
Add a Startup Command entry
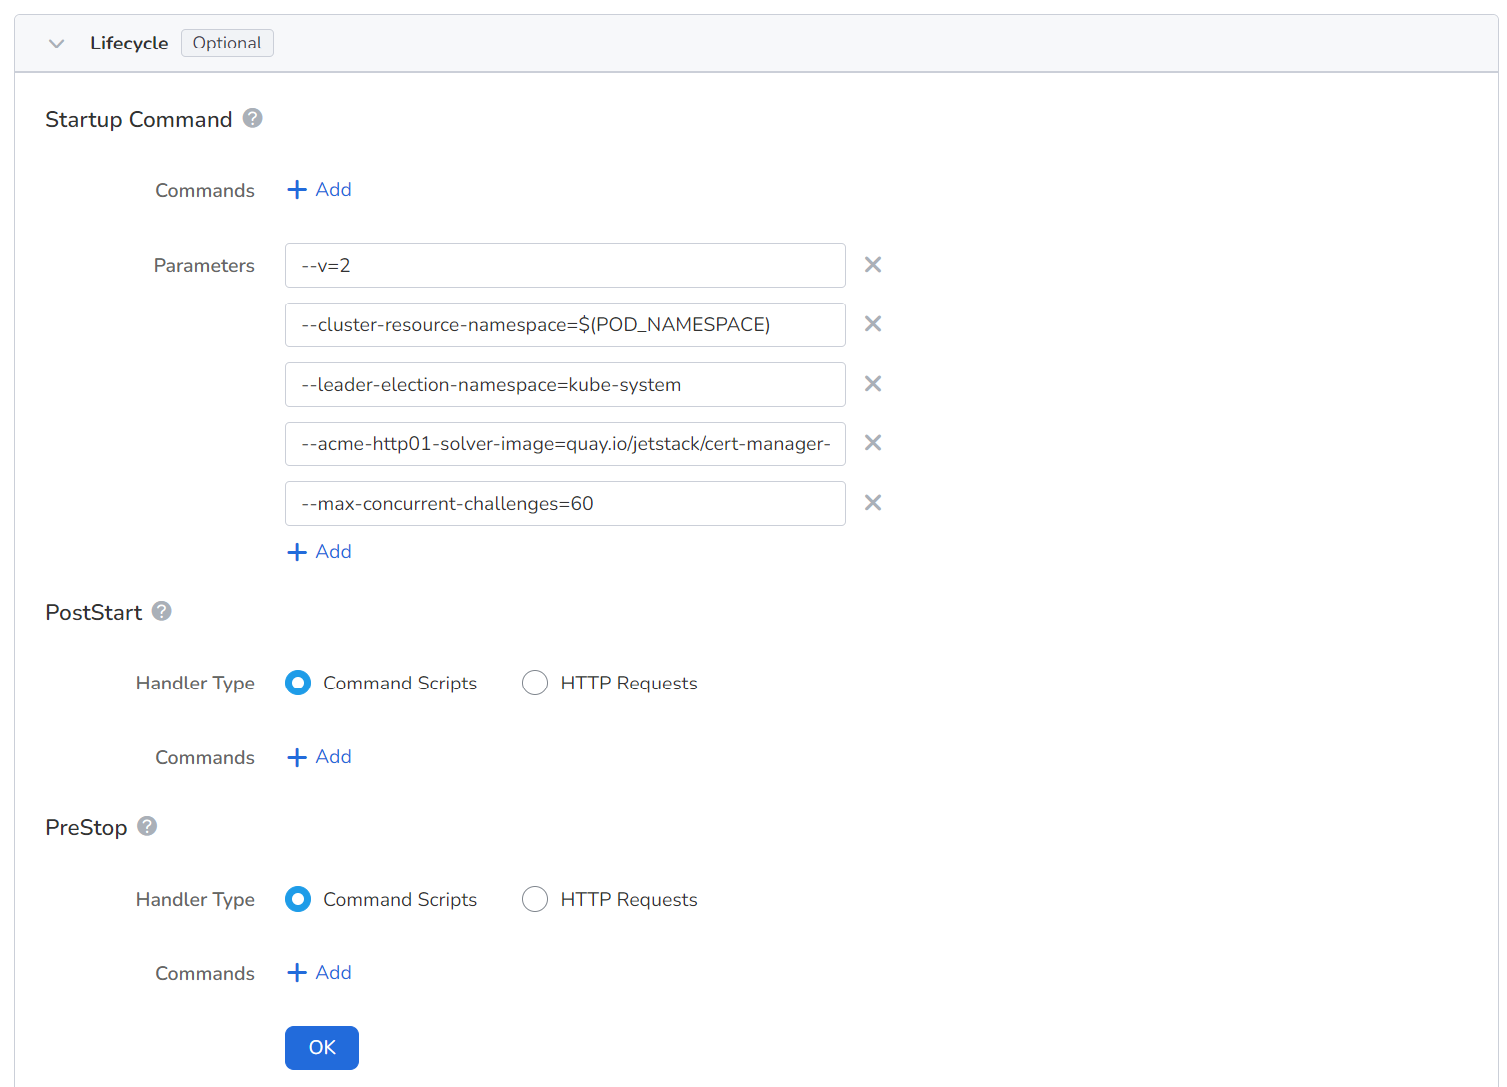(x=320, y=190)
